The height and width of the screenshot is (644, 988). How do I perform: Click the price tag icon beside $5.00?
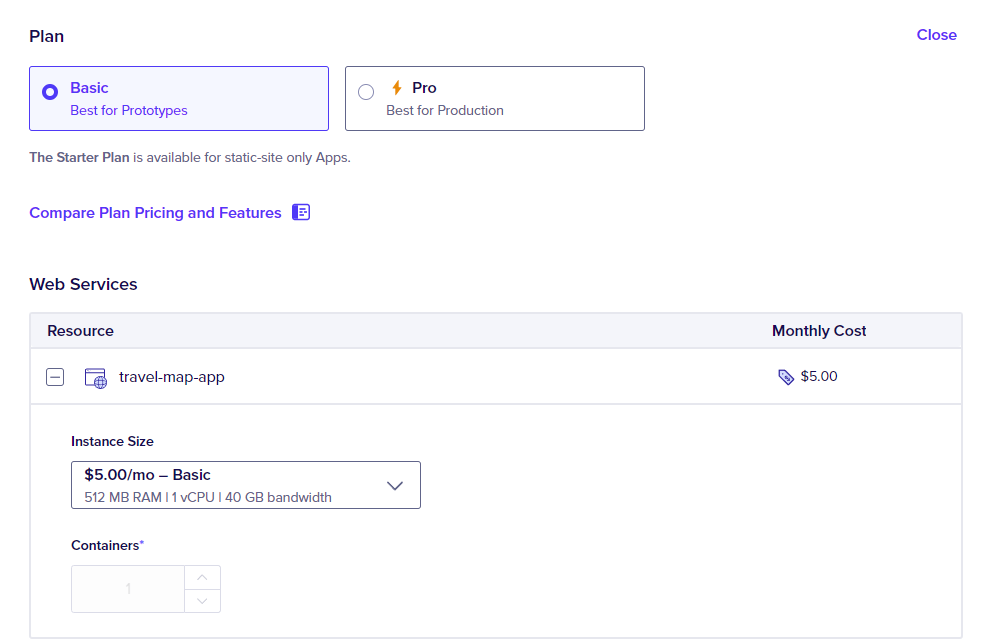coord(786,377)
